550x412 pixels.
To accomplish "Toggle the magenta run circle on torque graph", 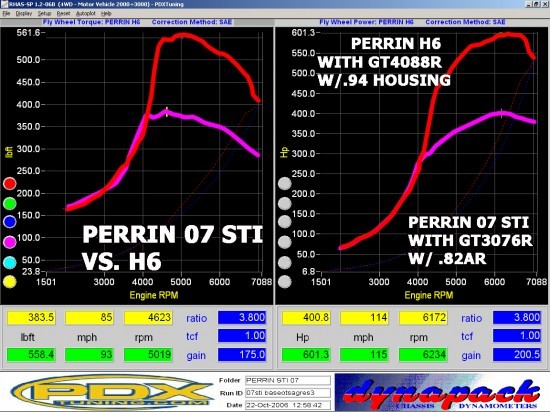I will [x=9, y=242].
